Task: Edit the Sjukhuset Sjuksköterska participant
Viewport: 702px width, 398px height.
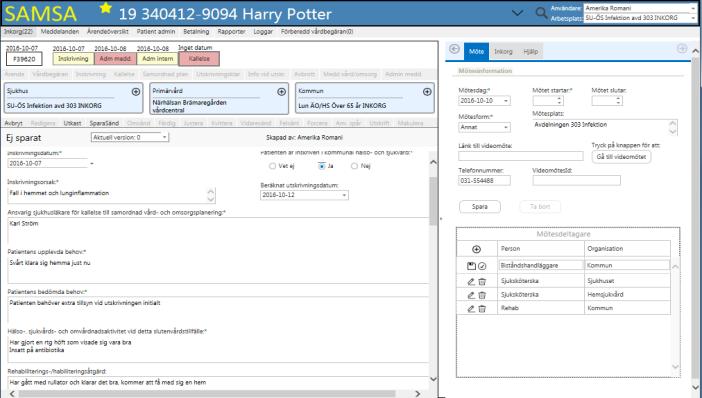Action: pos(471,282)
